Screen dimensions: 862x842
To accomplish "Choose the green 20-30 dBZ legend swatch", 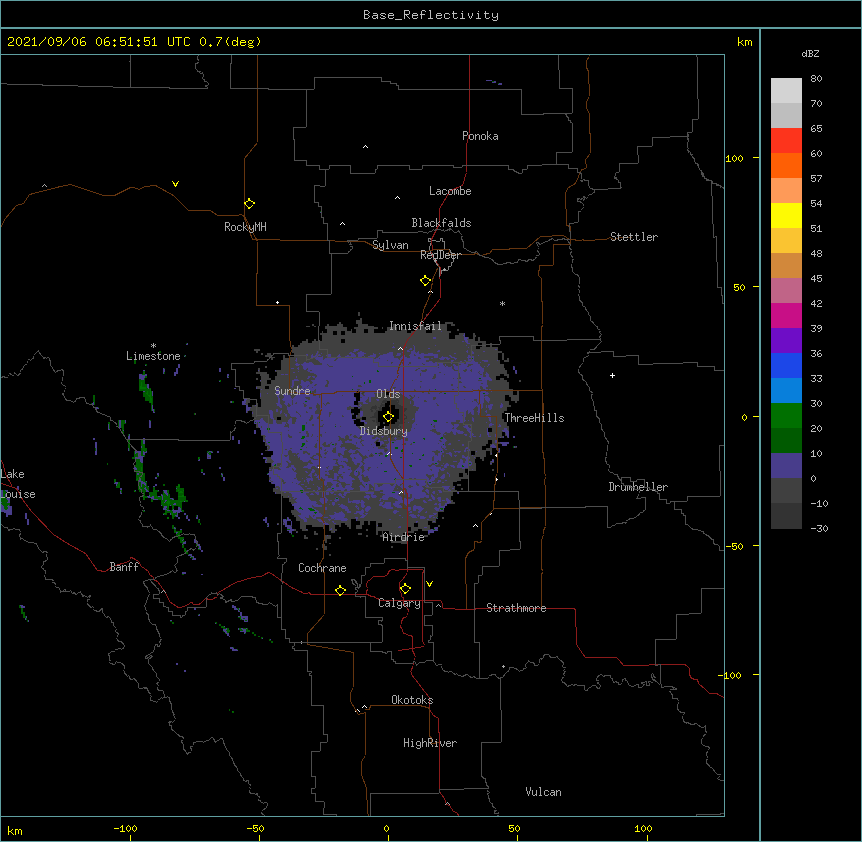I will pos(786,416).
